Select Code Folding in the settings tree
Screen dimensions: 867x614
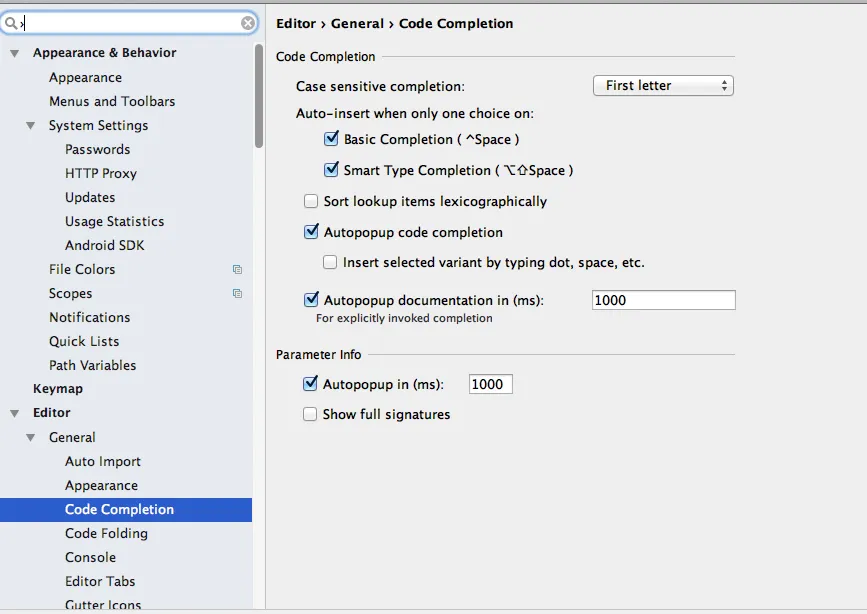106,534
